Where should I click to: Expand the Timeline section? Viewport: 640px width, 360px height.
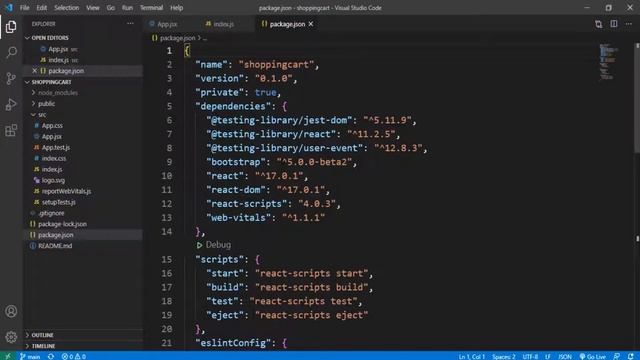83,346
